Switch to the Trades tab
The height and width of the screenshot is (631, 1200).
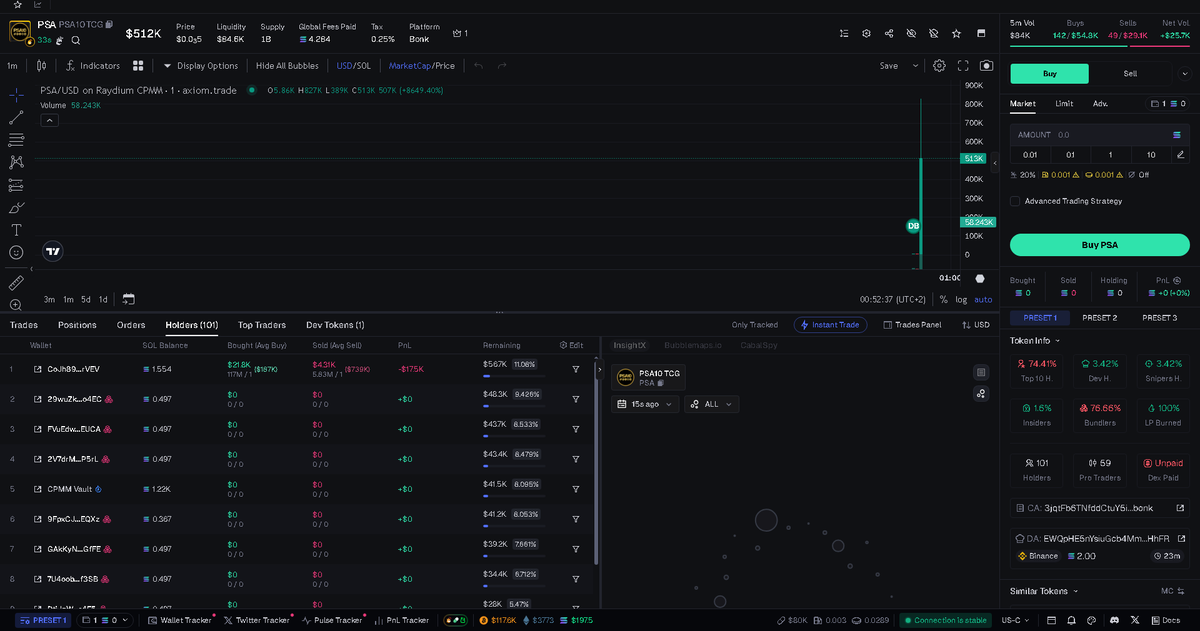coord(24,325)
